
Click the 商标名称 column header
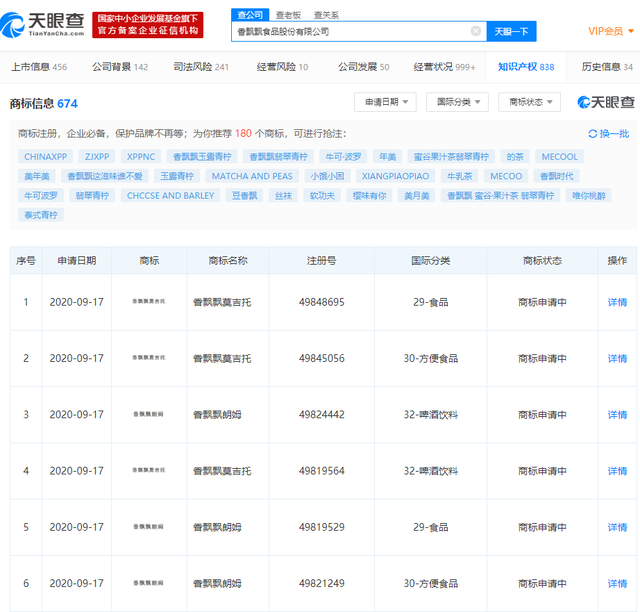[228, 260]
